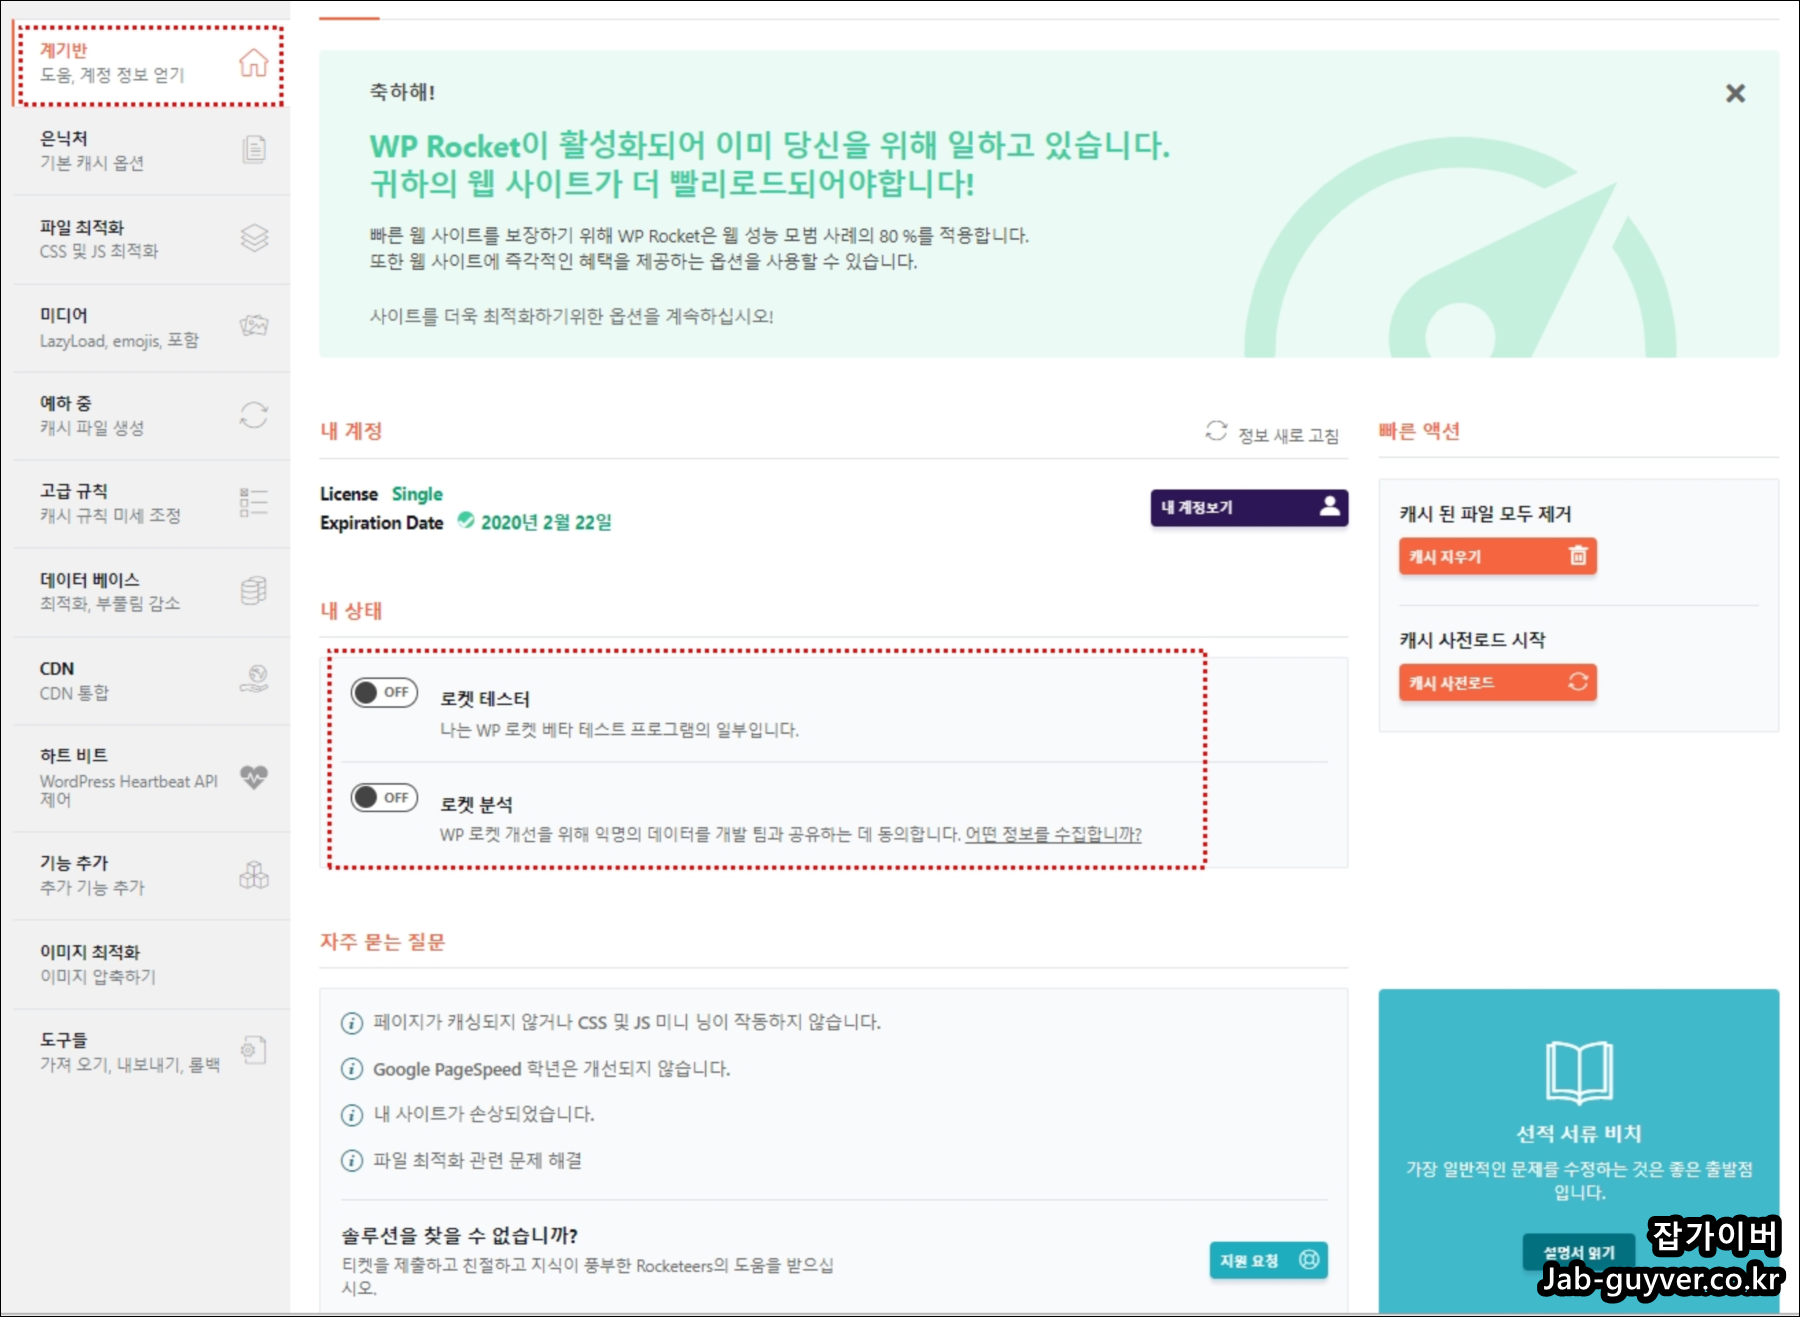This screenshot has height=1317, width=1800.
Task: Toggle the 로켓 분석 switch on
Action: 384,797
